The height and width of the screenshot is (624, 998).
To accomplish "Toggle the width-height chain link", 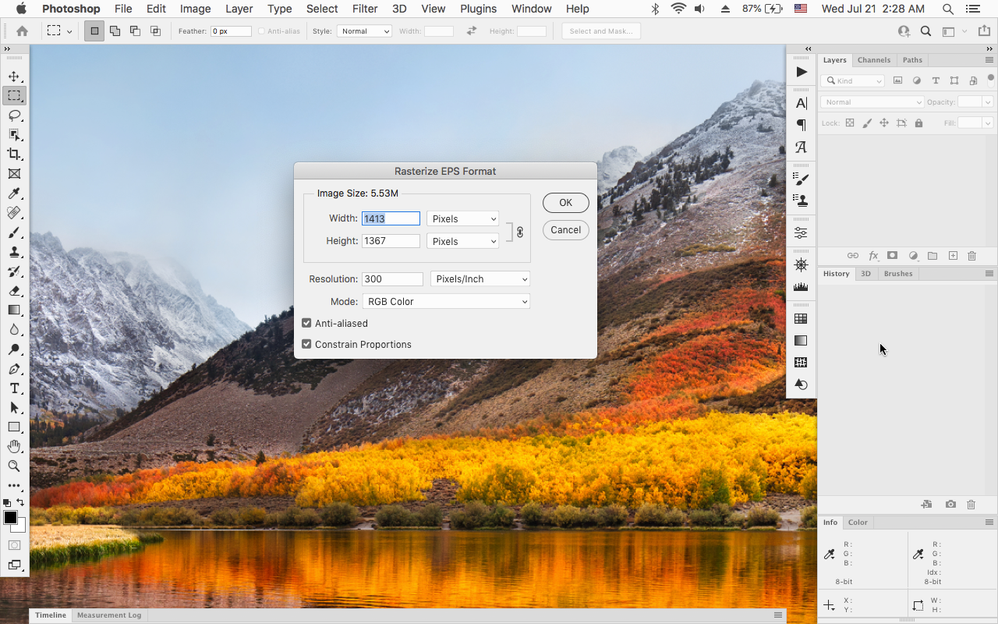I will pos(520,232).
